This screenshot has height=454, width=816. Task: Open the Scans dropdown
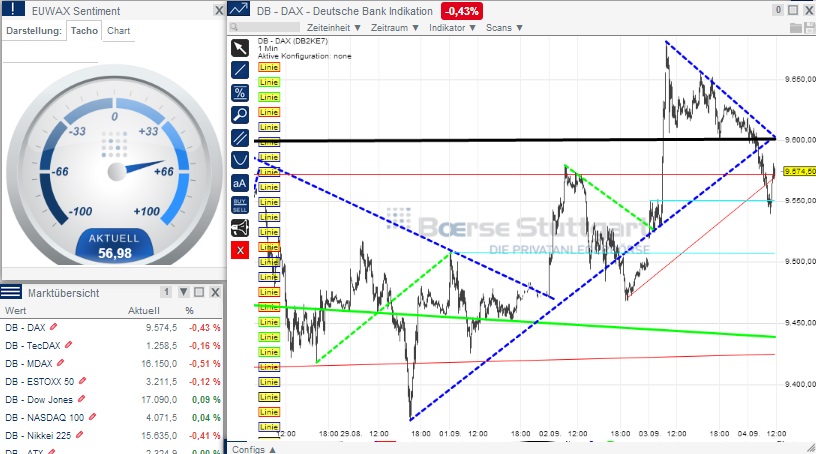pyautogui.click(x=504, y=28)
